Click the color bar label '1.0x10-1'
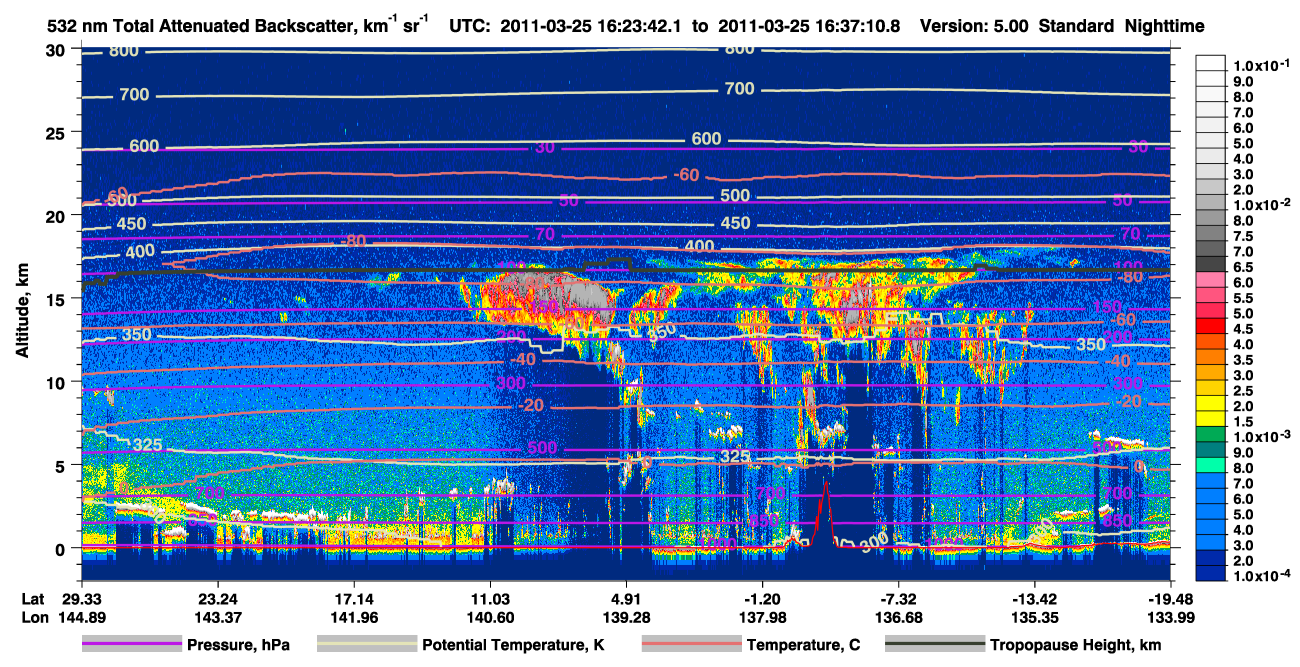Image resolution: width=1300 pixels, height=667 pixels. click(x=1260, y=66)
